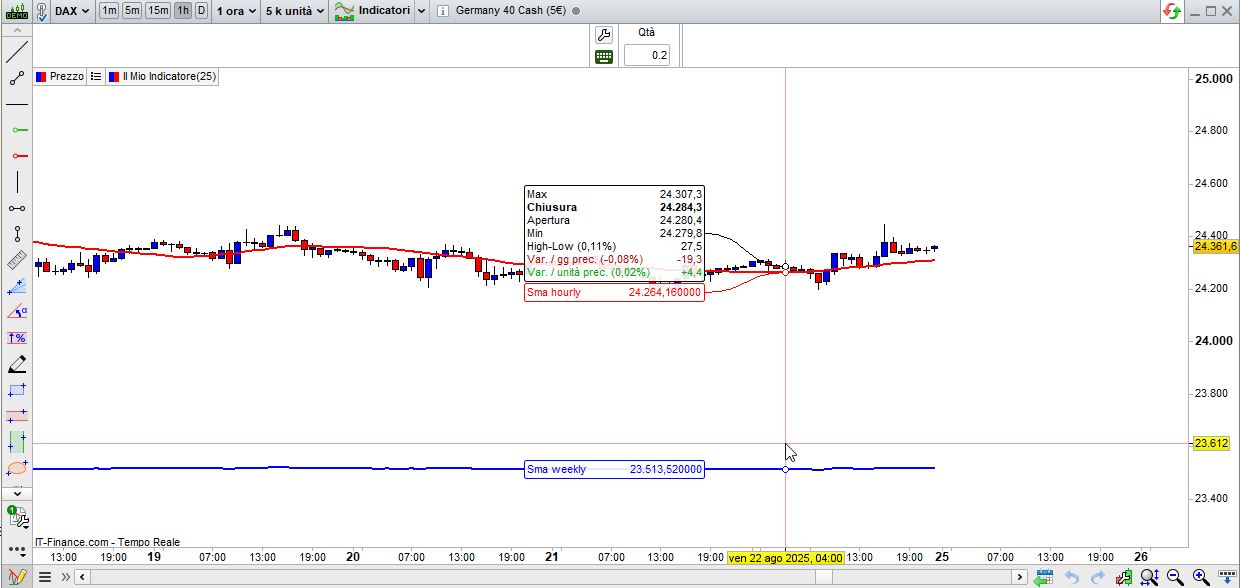Viewport: 1240px width, 588px height.
Task: Redo the last chart action
Action: pyautogui.click(x=1098, y=577)
